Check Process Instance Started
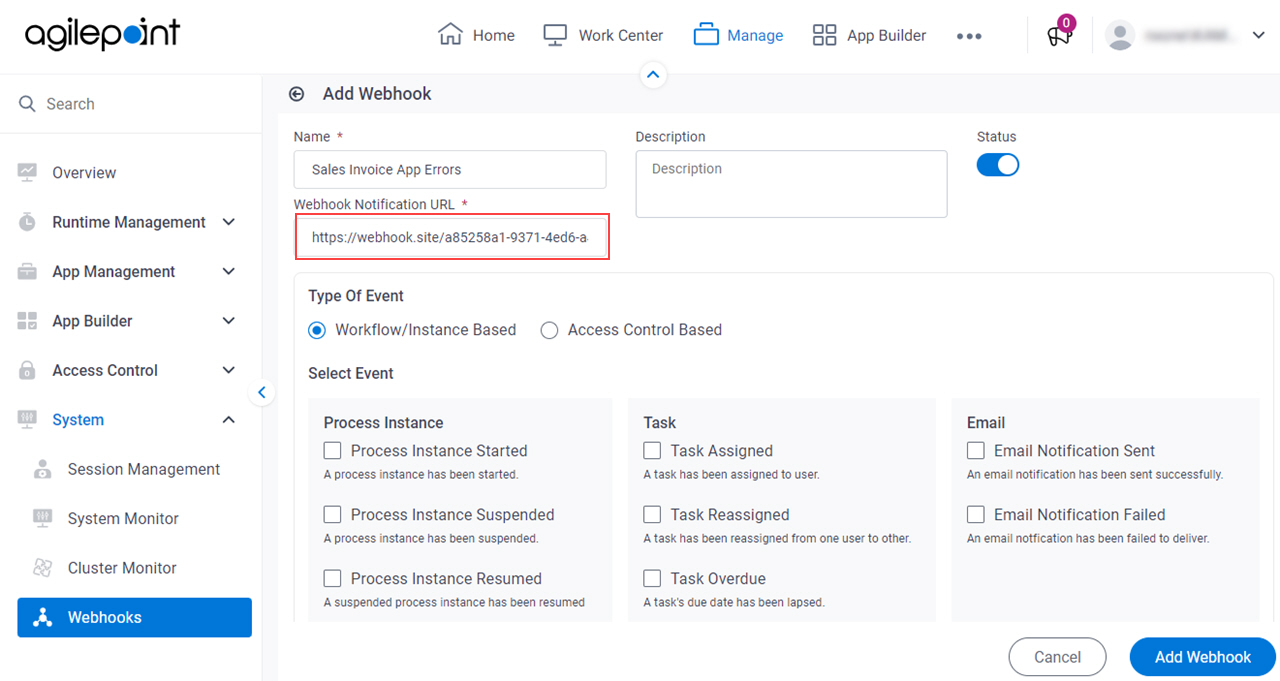1280x681 pixels. point(333,451)
